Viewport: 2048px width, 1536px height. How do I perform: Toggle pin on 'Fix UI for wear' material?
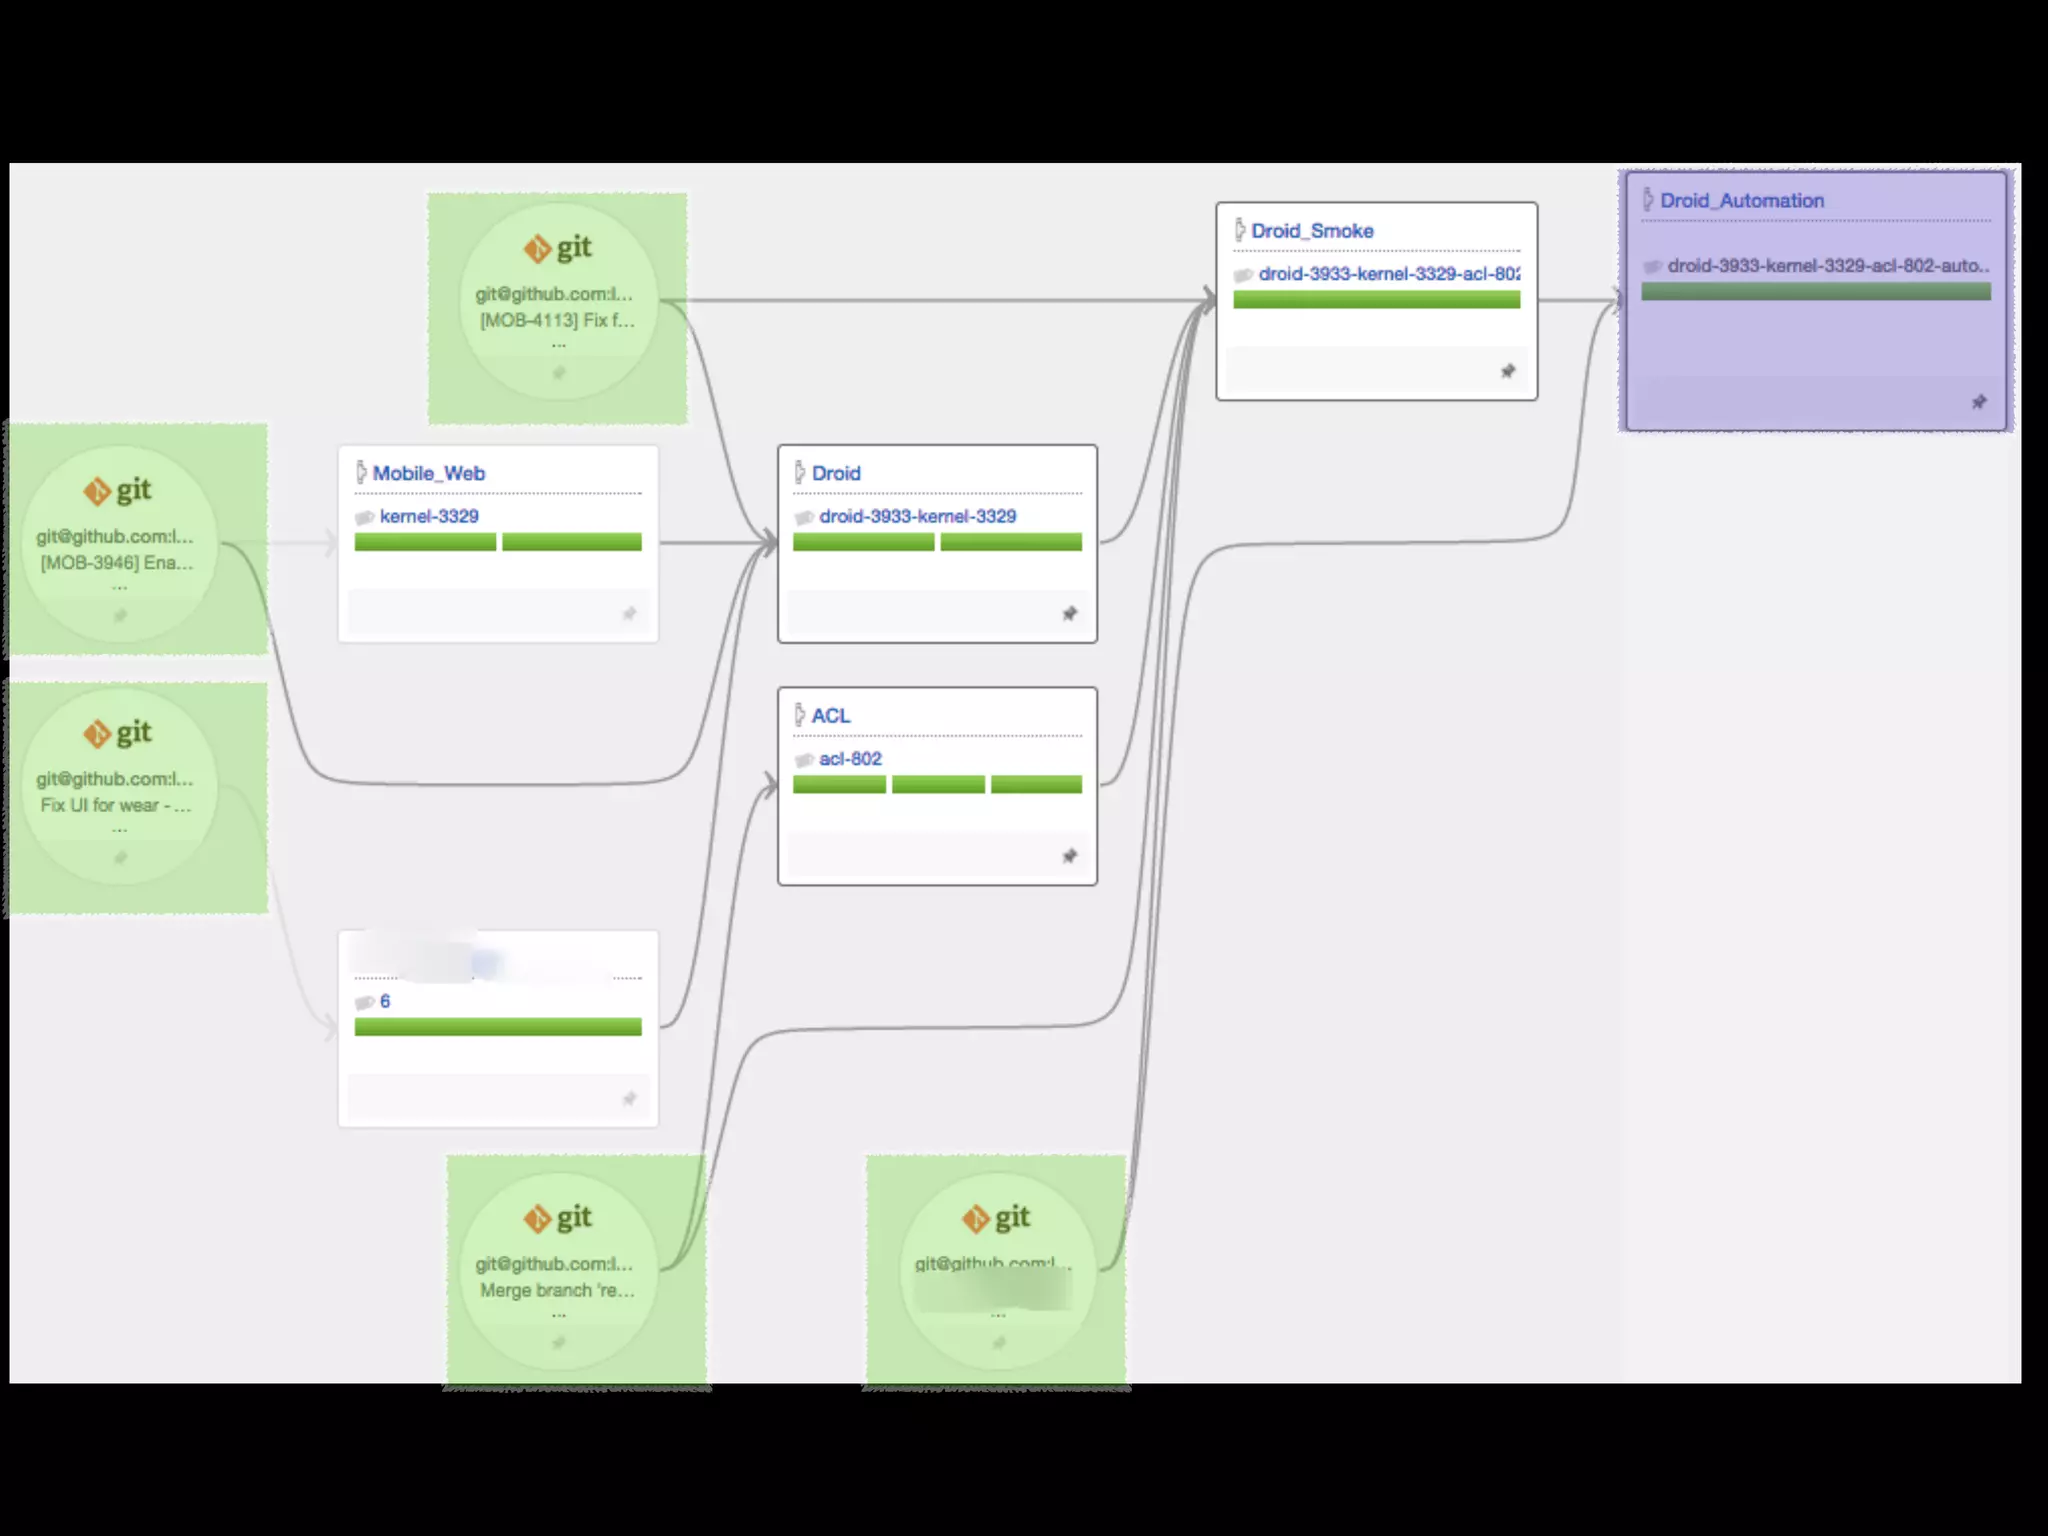pyautogui.click(x=120, y=858)
